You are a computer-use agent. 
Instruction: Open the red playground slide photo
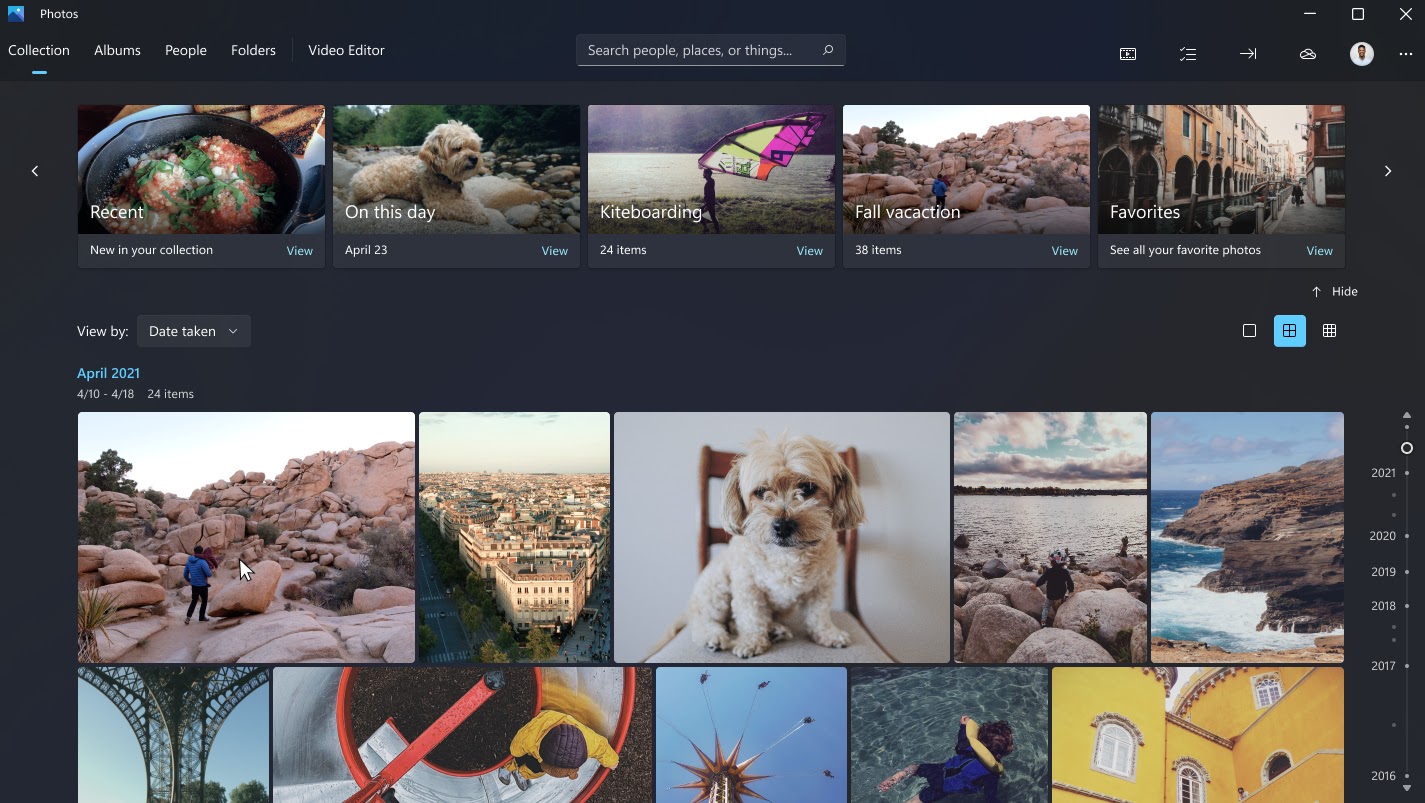coord(462,735)
